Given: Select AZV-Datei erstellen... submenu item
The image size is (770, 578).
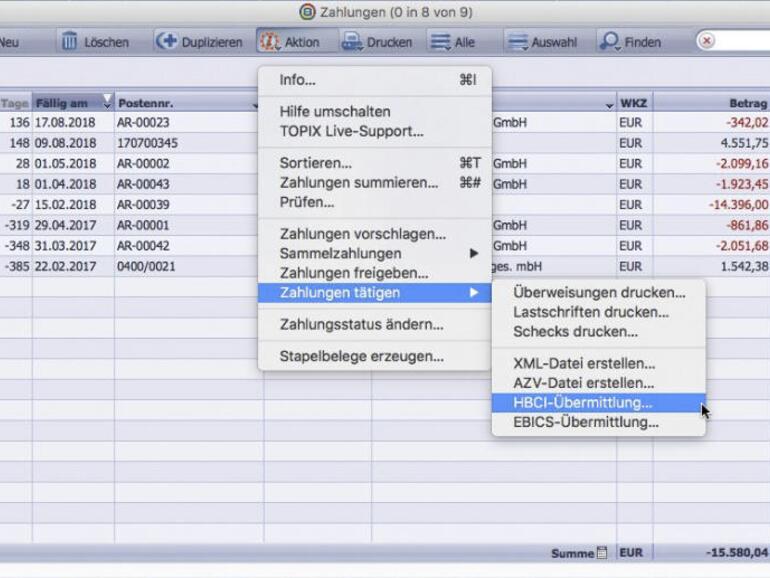Looking at the screenshot, I should 599,383.
